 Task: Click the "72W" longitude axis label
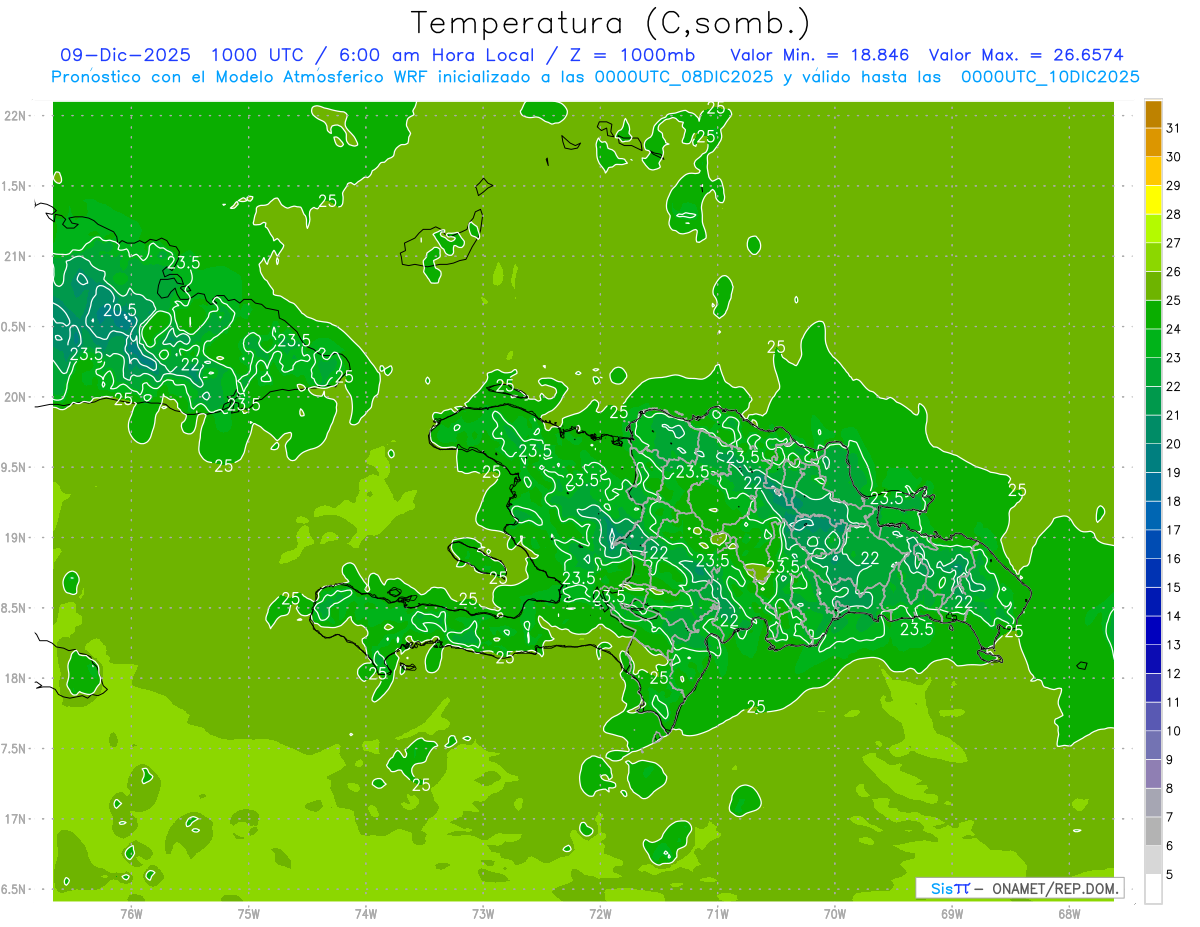click(600, 914)
